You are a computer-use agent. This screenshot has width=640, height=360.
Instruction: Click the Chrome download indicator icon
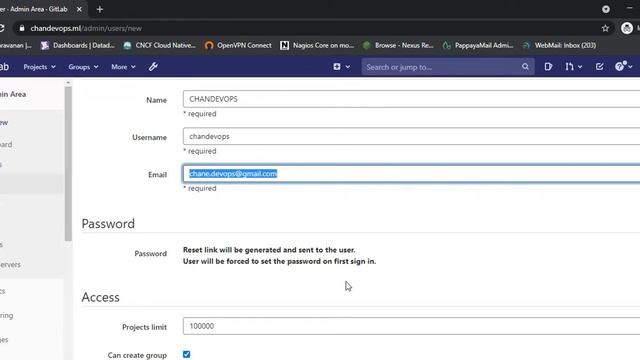(606, 9)
